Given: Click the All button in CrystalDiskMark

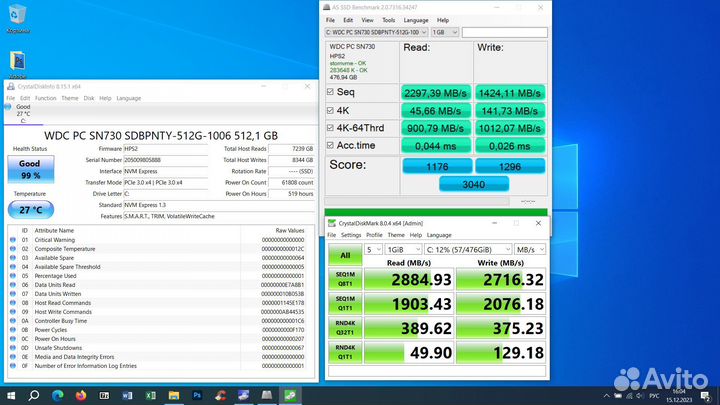Looking at the screenshot, I should (x=345, y=255).
